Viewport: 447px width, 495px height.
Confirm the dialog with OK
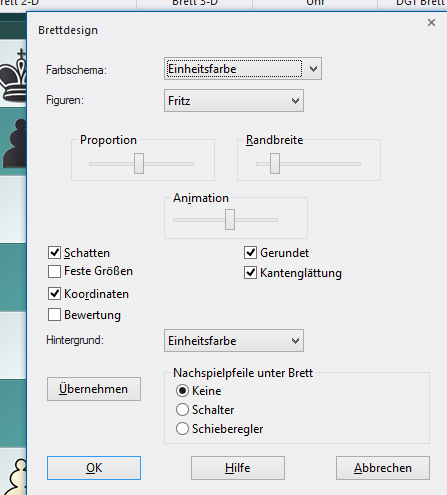pyautogui.click(x=94, y=468)
